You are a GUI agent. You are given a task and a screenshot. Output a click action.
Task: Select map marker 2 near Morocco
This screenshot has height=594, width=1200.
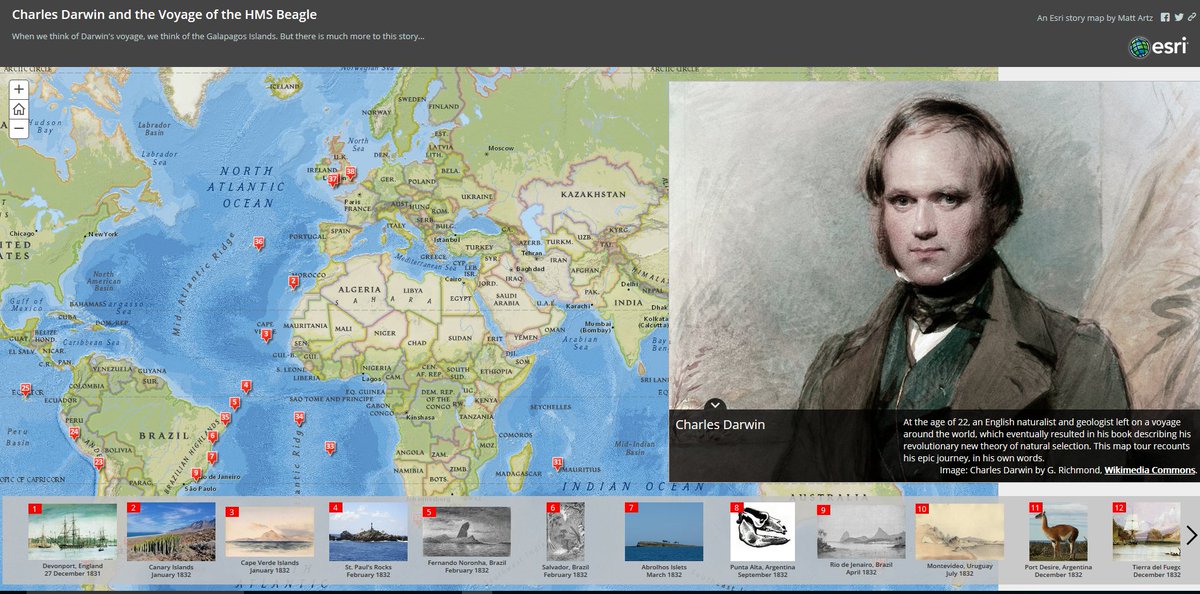(x=292, y=282)
